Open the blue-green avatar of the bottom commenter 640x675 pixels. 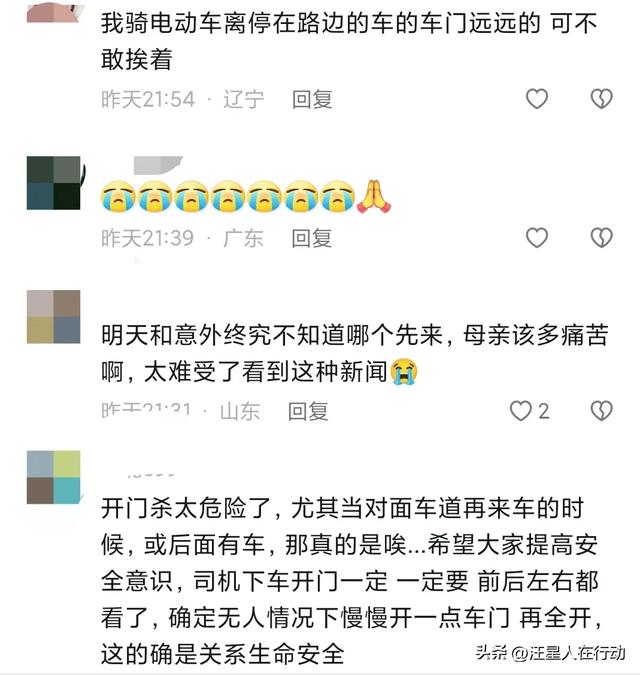(x=53, y=477)
